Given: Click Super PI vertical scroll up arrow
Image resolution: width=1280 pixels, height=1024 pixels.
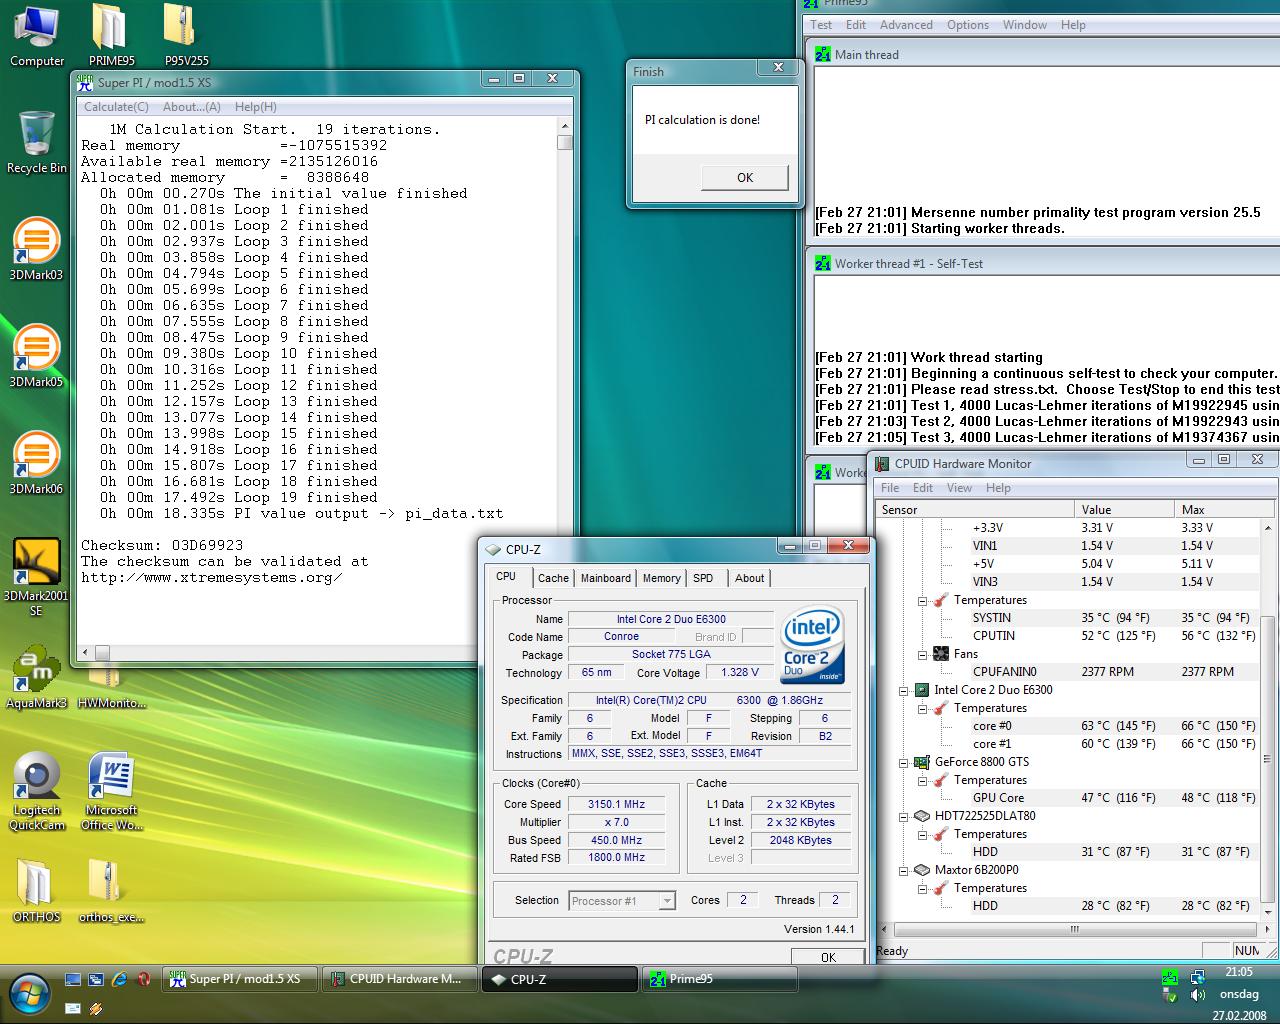Looking at the screenshot, I should (565, 126).
